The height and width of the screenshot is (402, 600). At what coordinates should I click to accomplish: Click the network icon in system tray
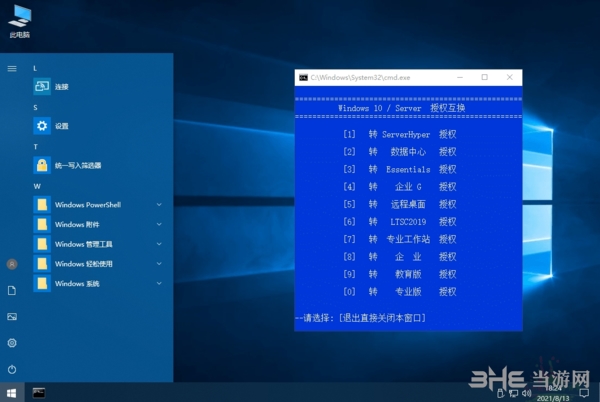[x=514, y=393]
